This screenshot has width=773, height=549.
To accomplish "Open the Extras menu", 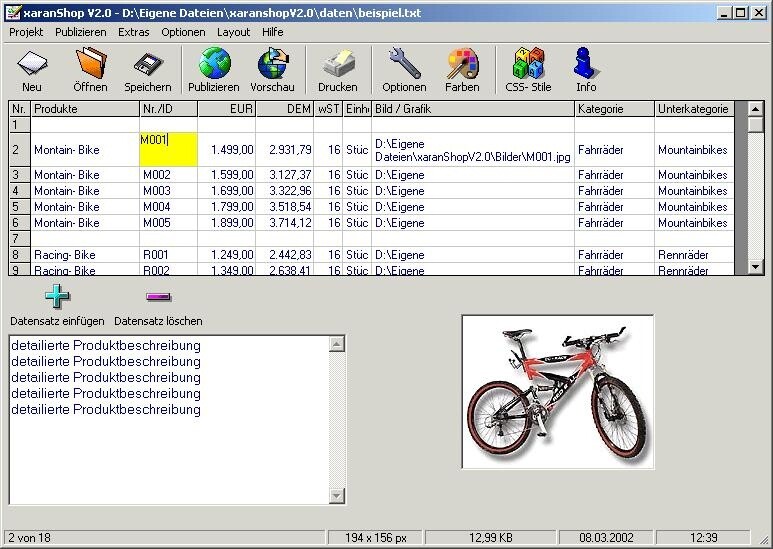I will [133, 32].
